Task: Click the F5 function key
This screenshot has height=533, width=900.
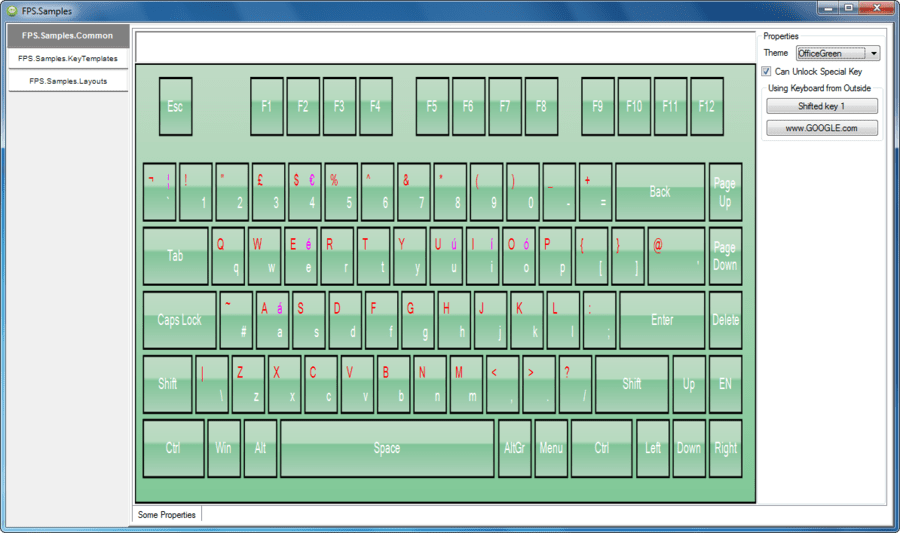Action: tap(432, 106)
